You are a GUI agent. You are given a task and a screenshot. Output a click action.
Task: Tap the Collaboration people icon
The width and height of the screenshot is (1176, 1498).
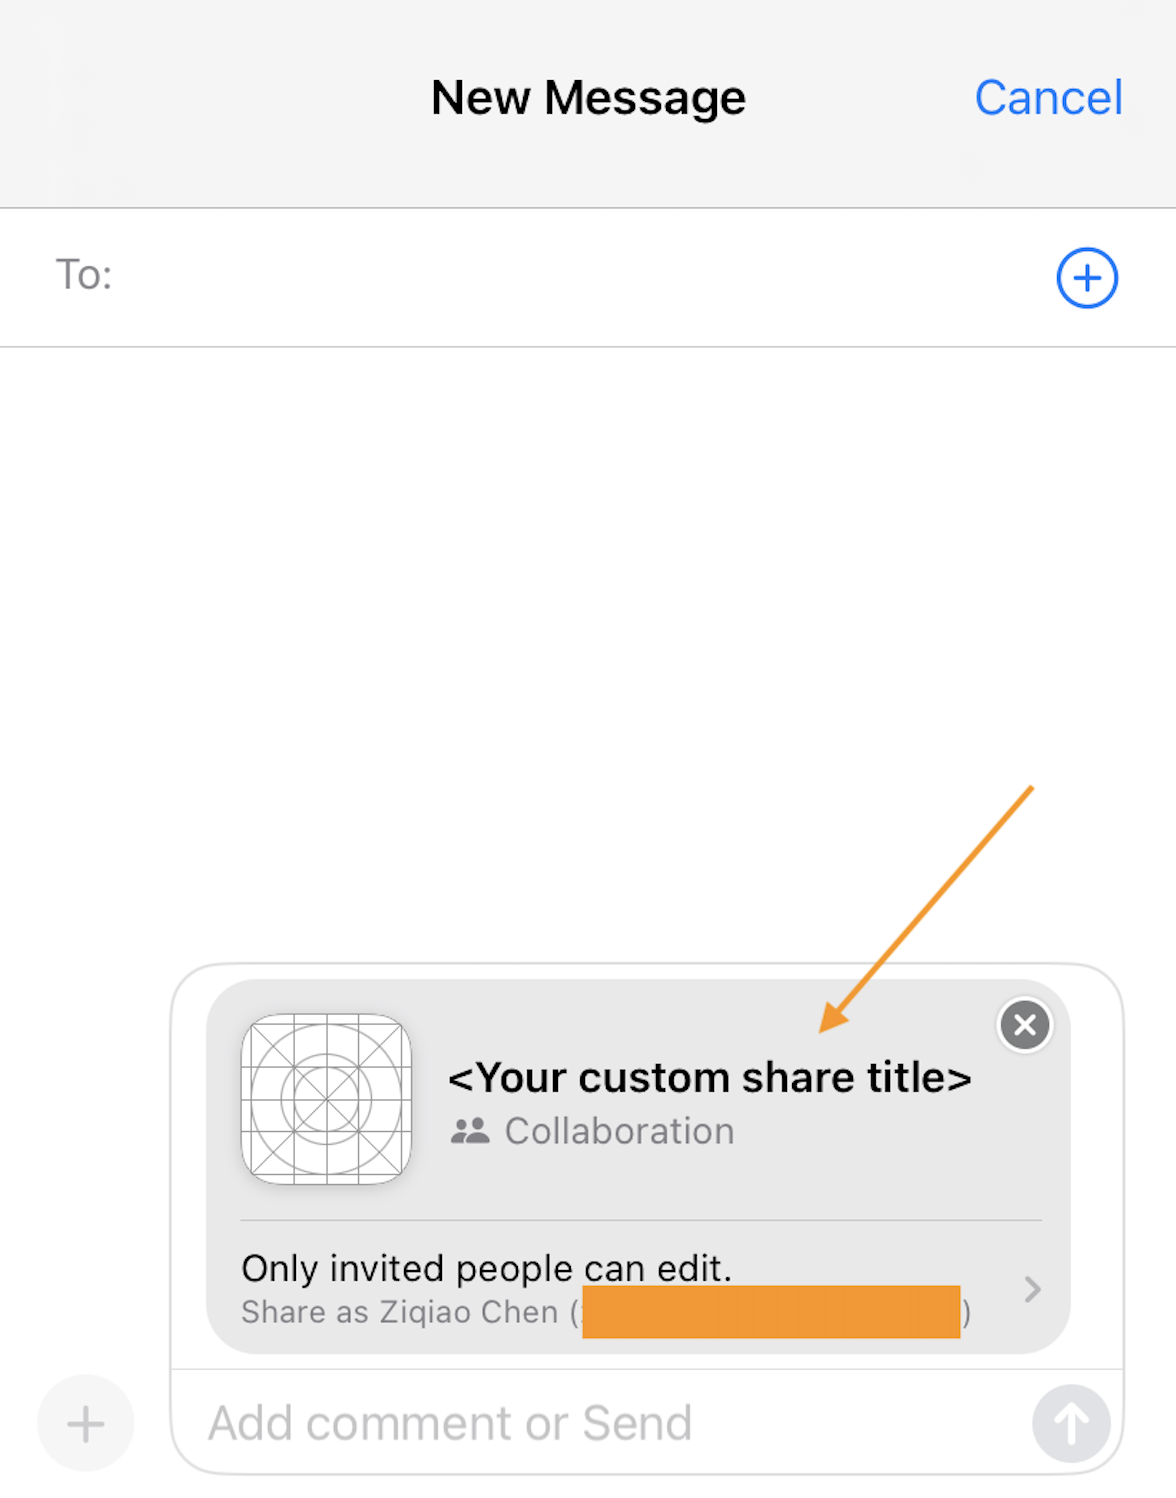pyautogui.click(x=470, y=1131)
